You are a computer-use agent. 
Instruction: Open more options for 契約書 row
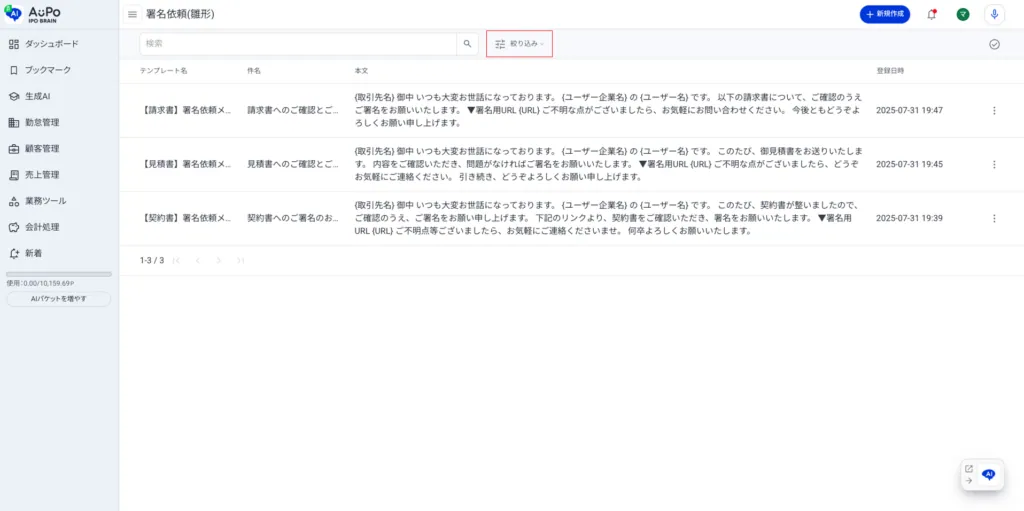tap(994, 218)
